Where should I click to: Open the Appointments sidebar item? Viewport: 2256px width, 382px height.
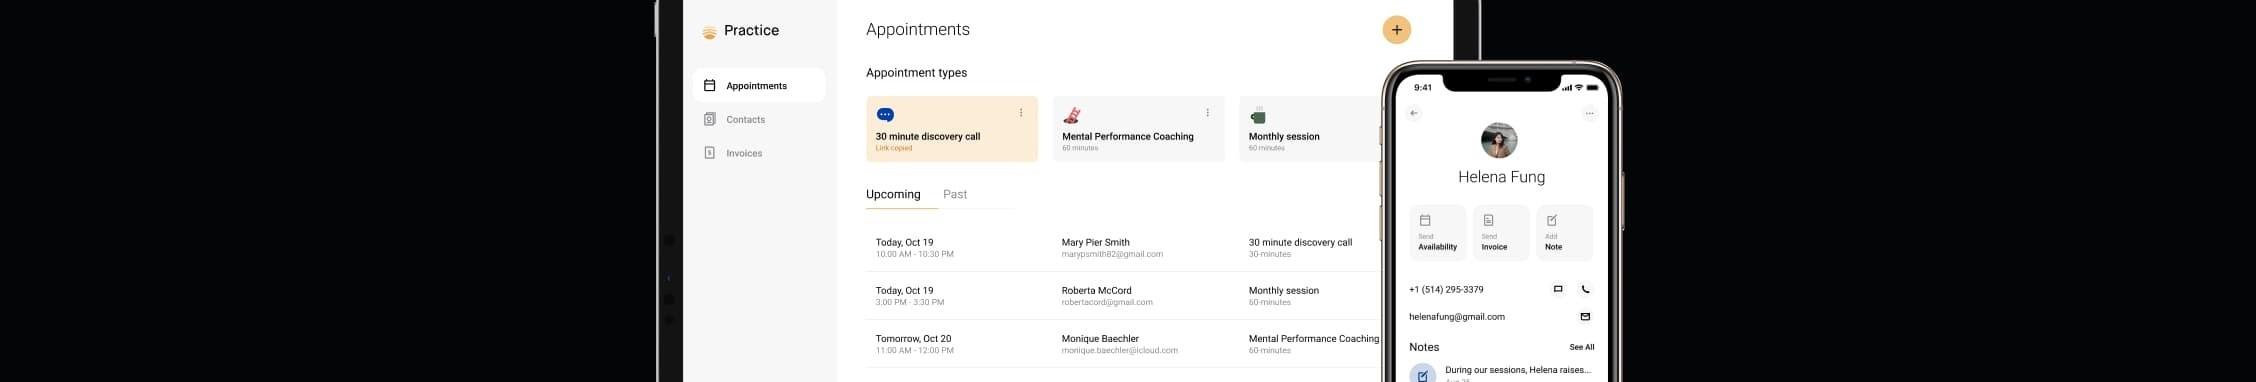[759, 86]
